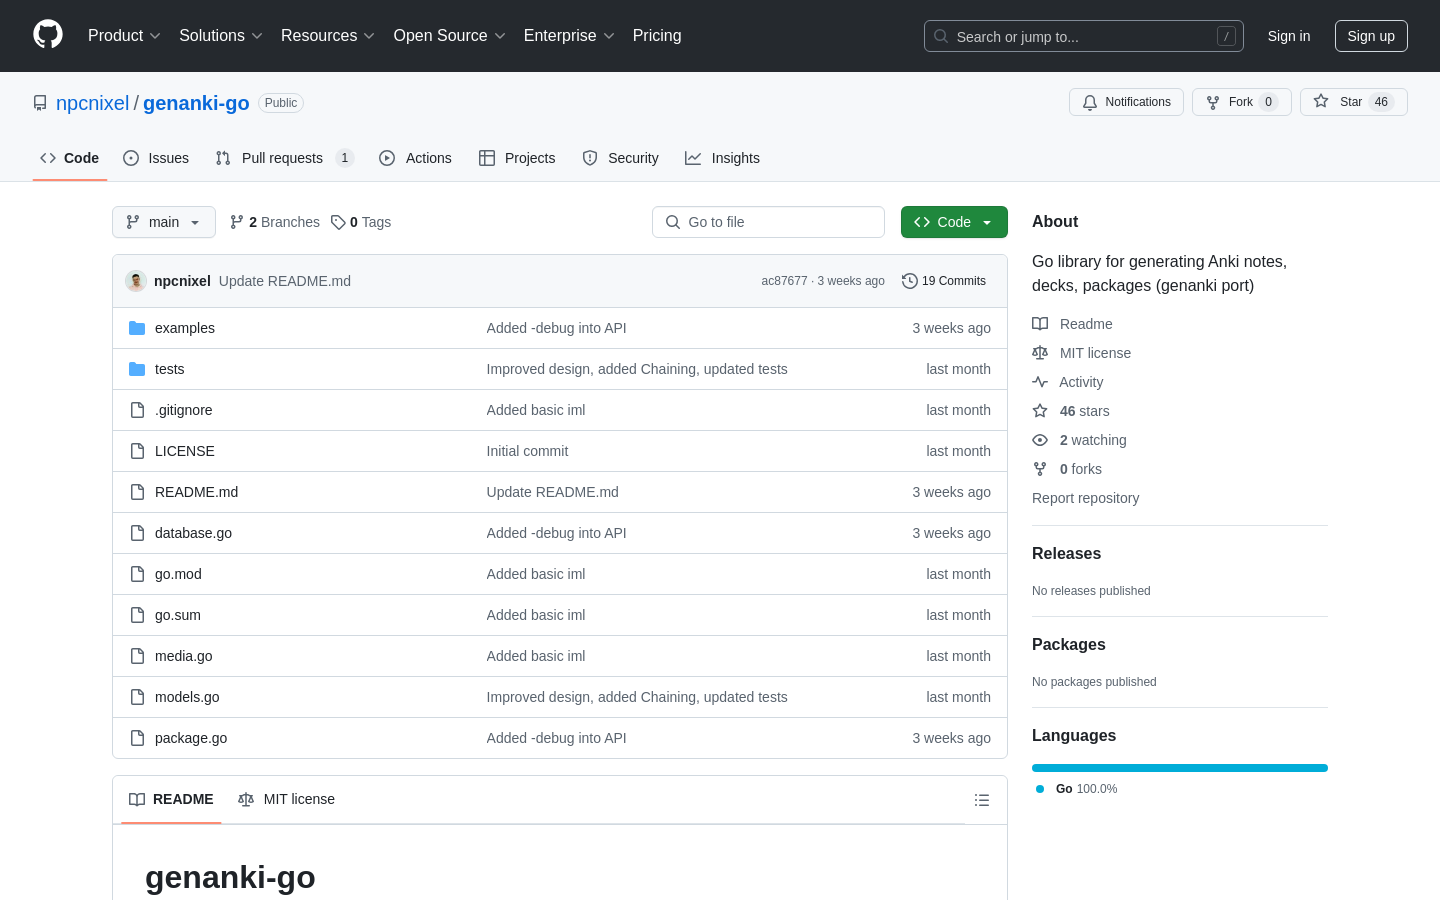
Task: Open the npcnixel owner link
Action: pos(92,103)
